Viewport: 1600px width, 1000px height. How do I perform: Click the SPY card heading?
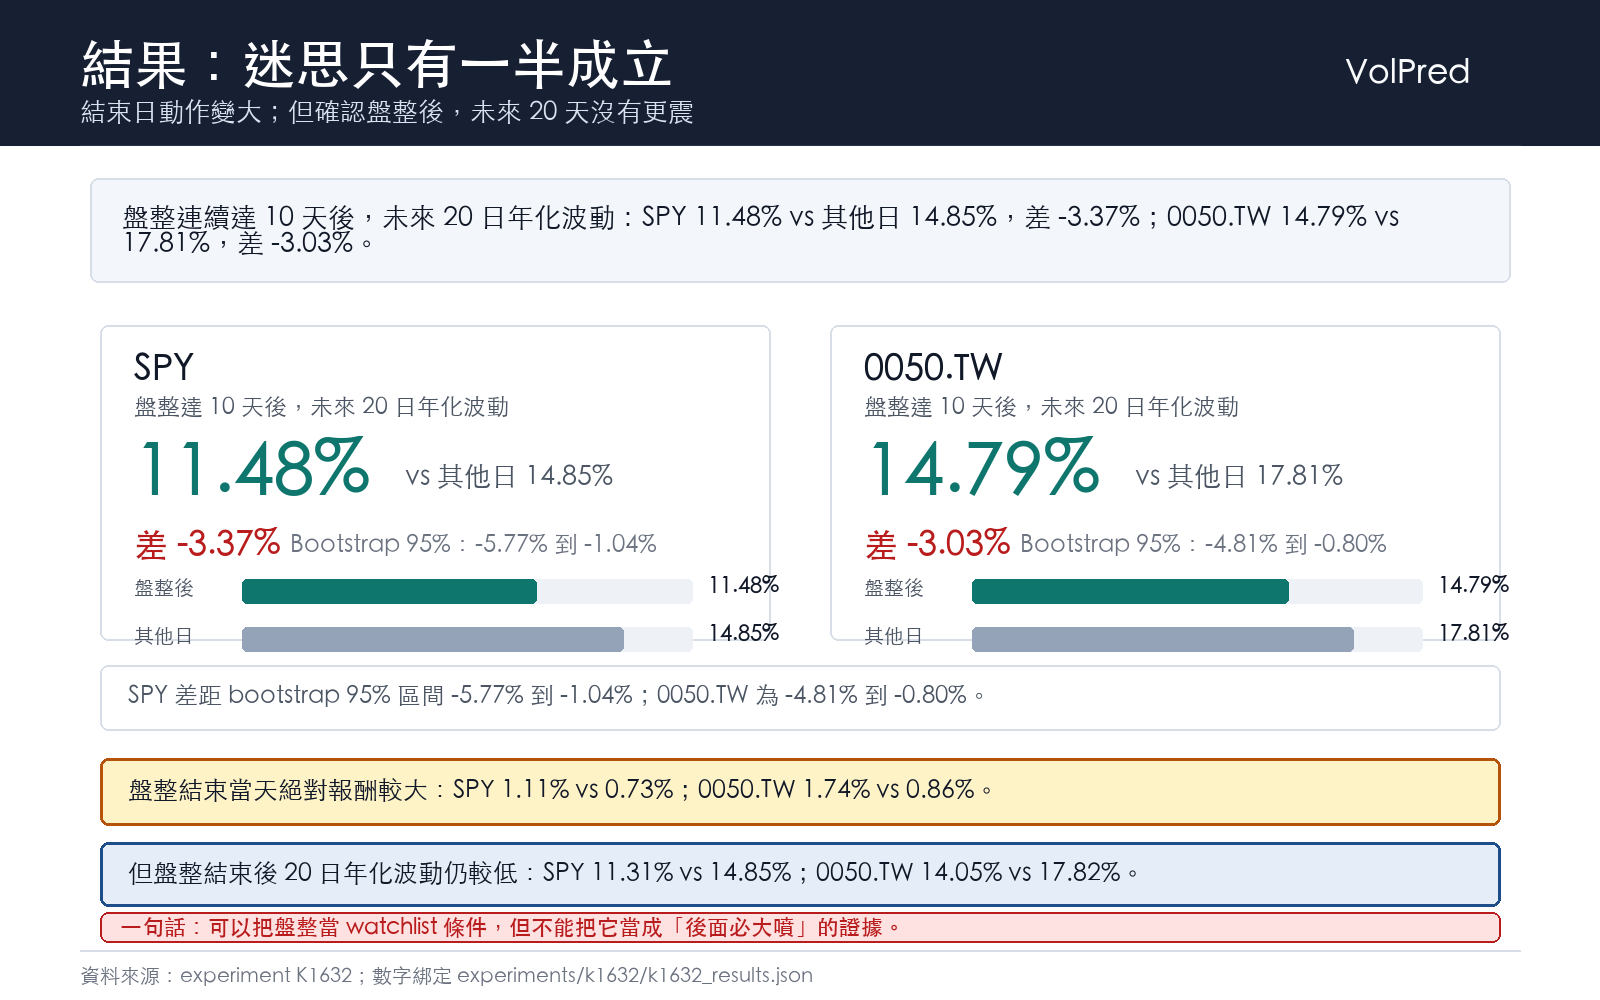click(164, 367)
